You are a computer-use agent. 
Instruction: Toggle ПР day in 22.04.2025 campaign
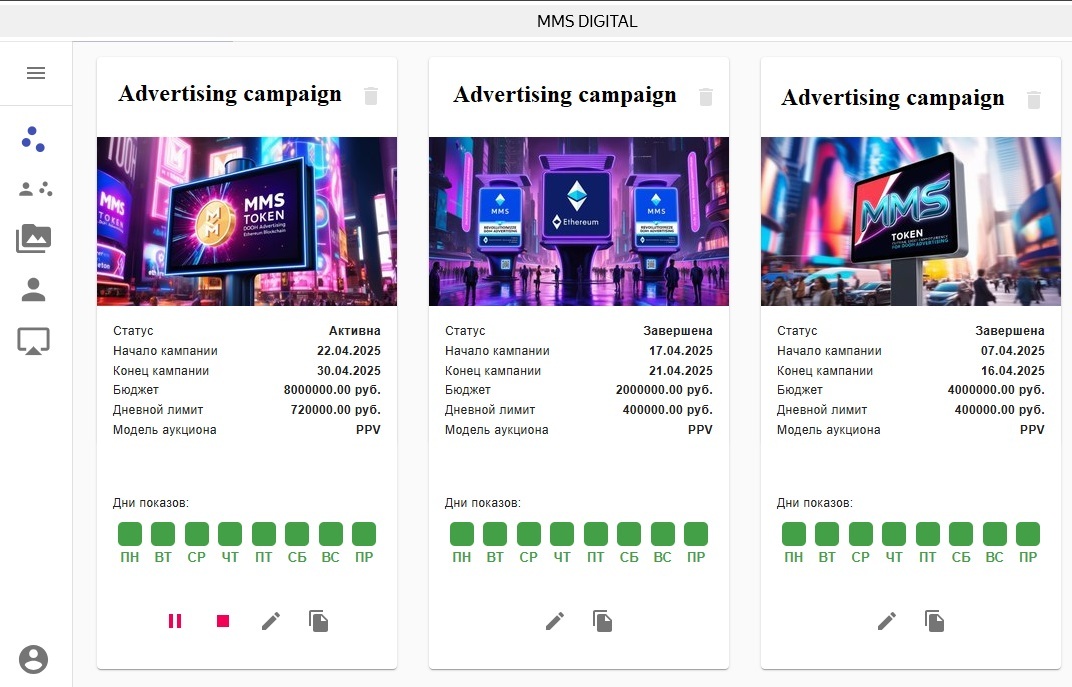pos(364,534)
